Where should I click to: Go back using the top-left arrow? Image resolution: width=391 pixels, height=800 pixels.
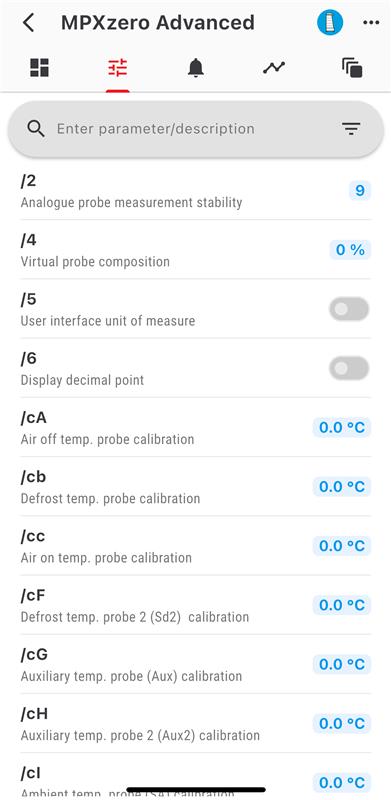[x=29, y=23]
